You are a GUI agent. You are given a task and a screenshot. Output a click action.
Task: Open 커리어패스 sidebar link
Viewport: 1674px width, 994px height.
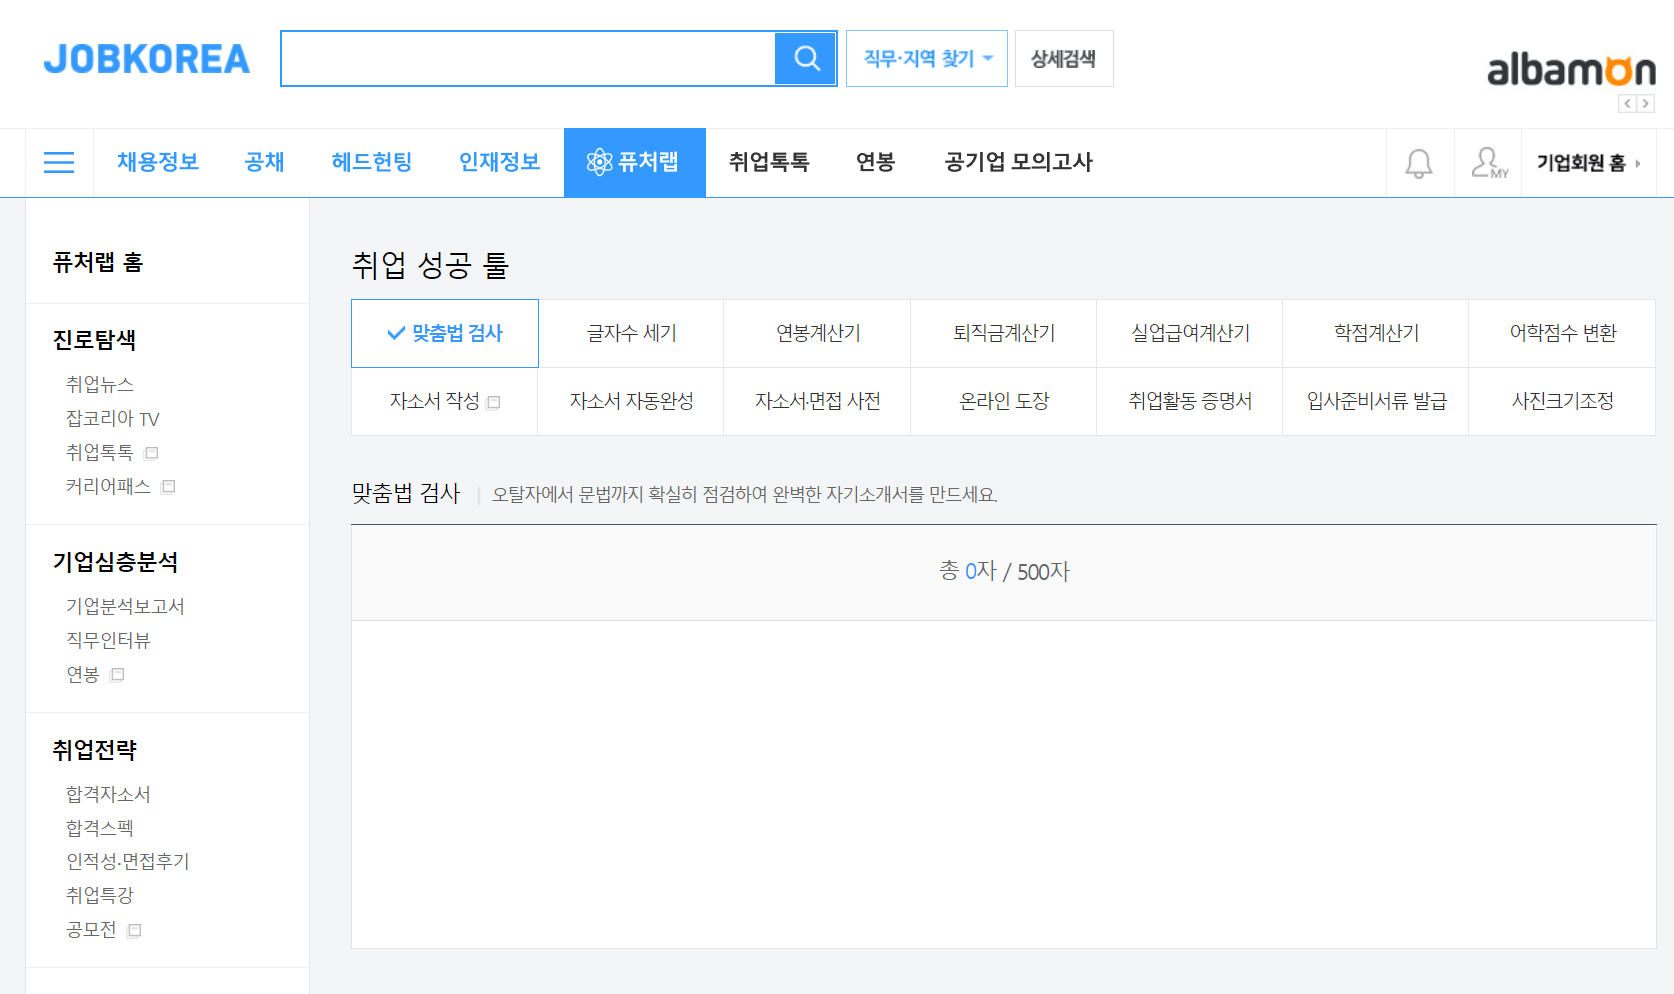(108, 487)
